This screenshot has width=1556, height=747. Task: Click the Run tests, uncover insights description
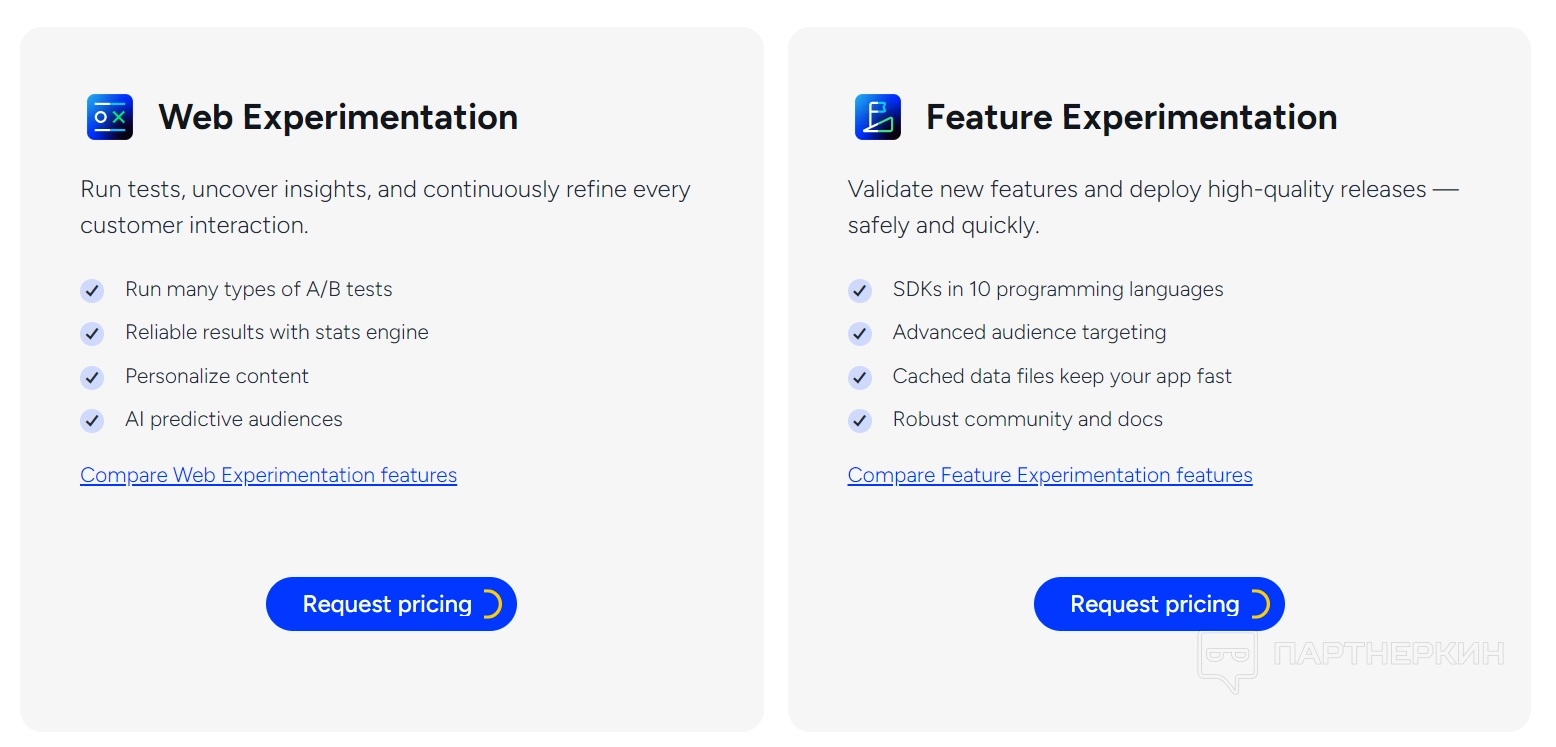(385, 207)
